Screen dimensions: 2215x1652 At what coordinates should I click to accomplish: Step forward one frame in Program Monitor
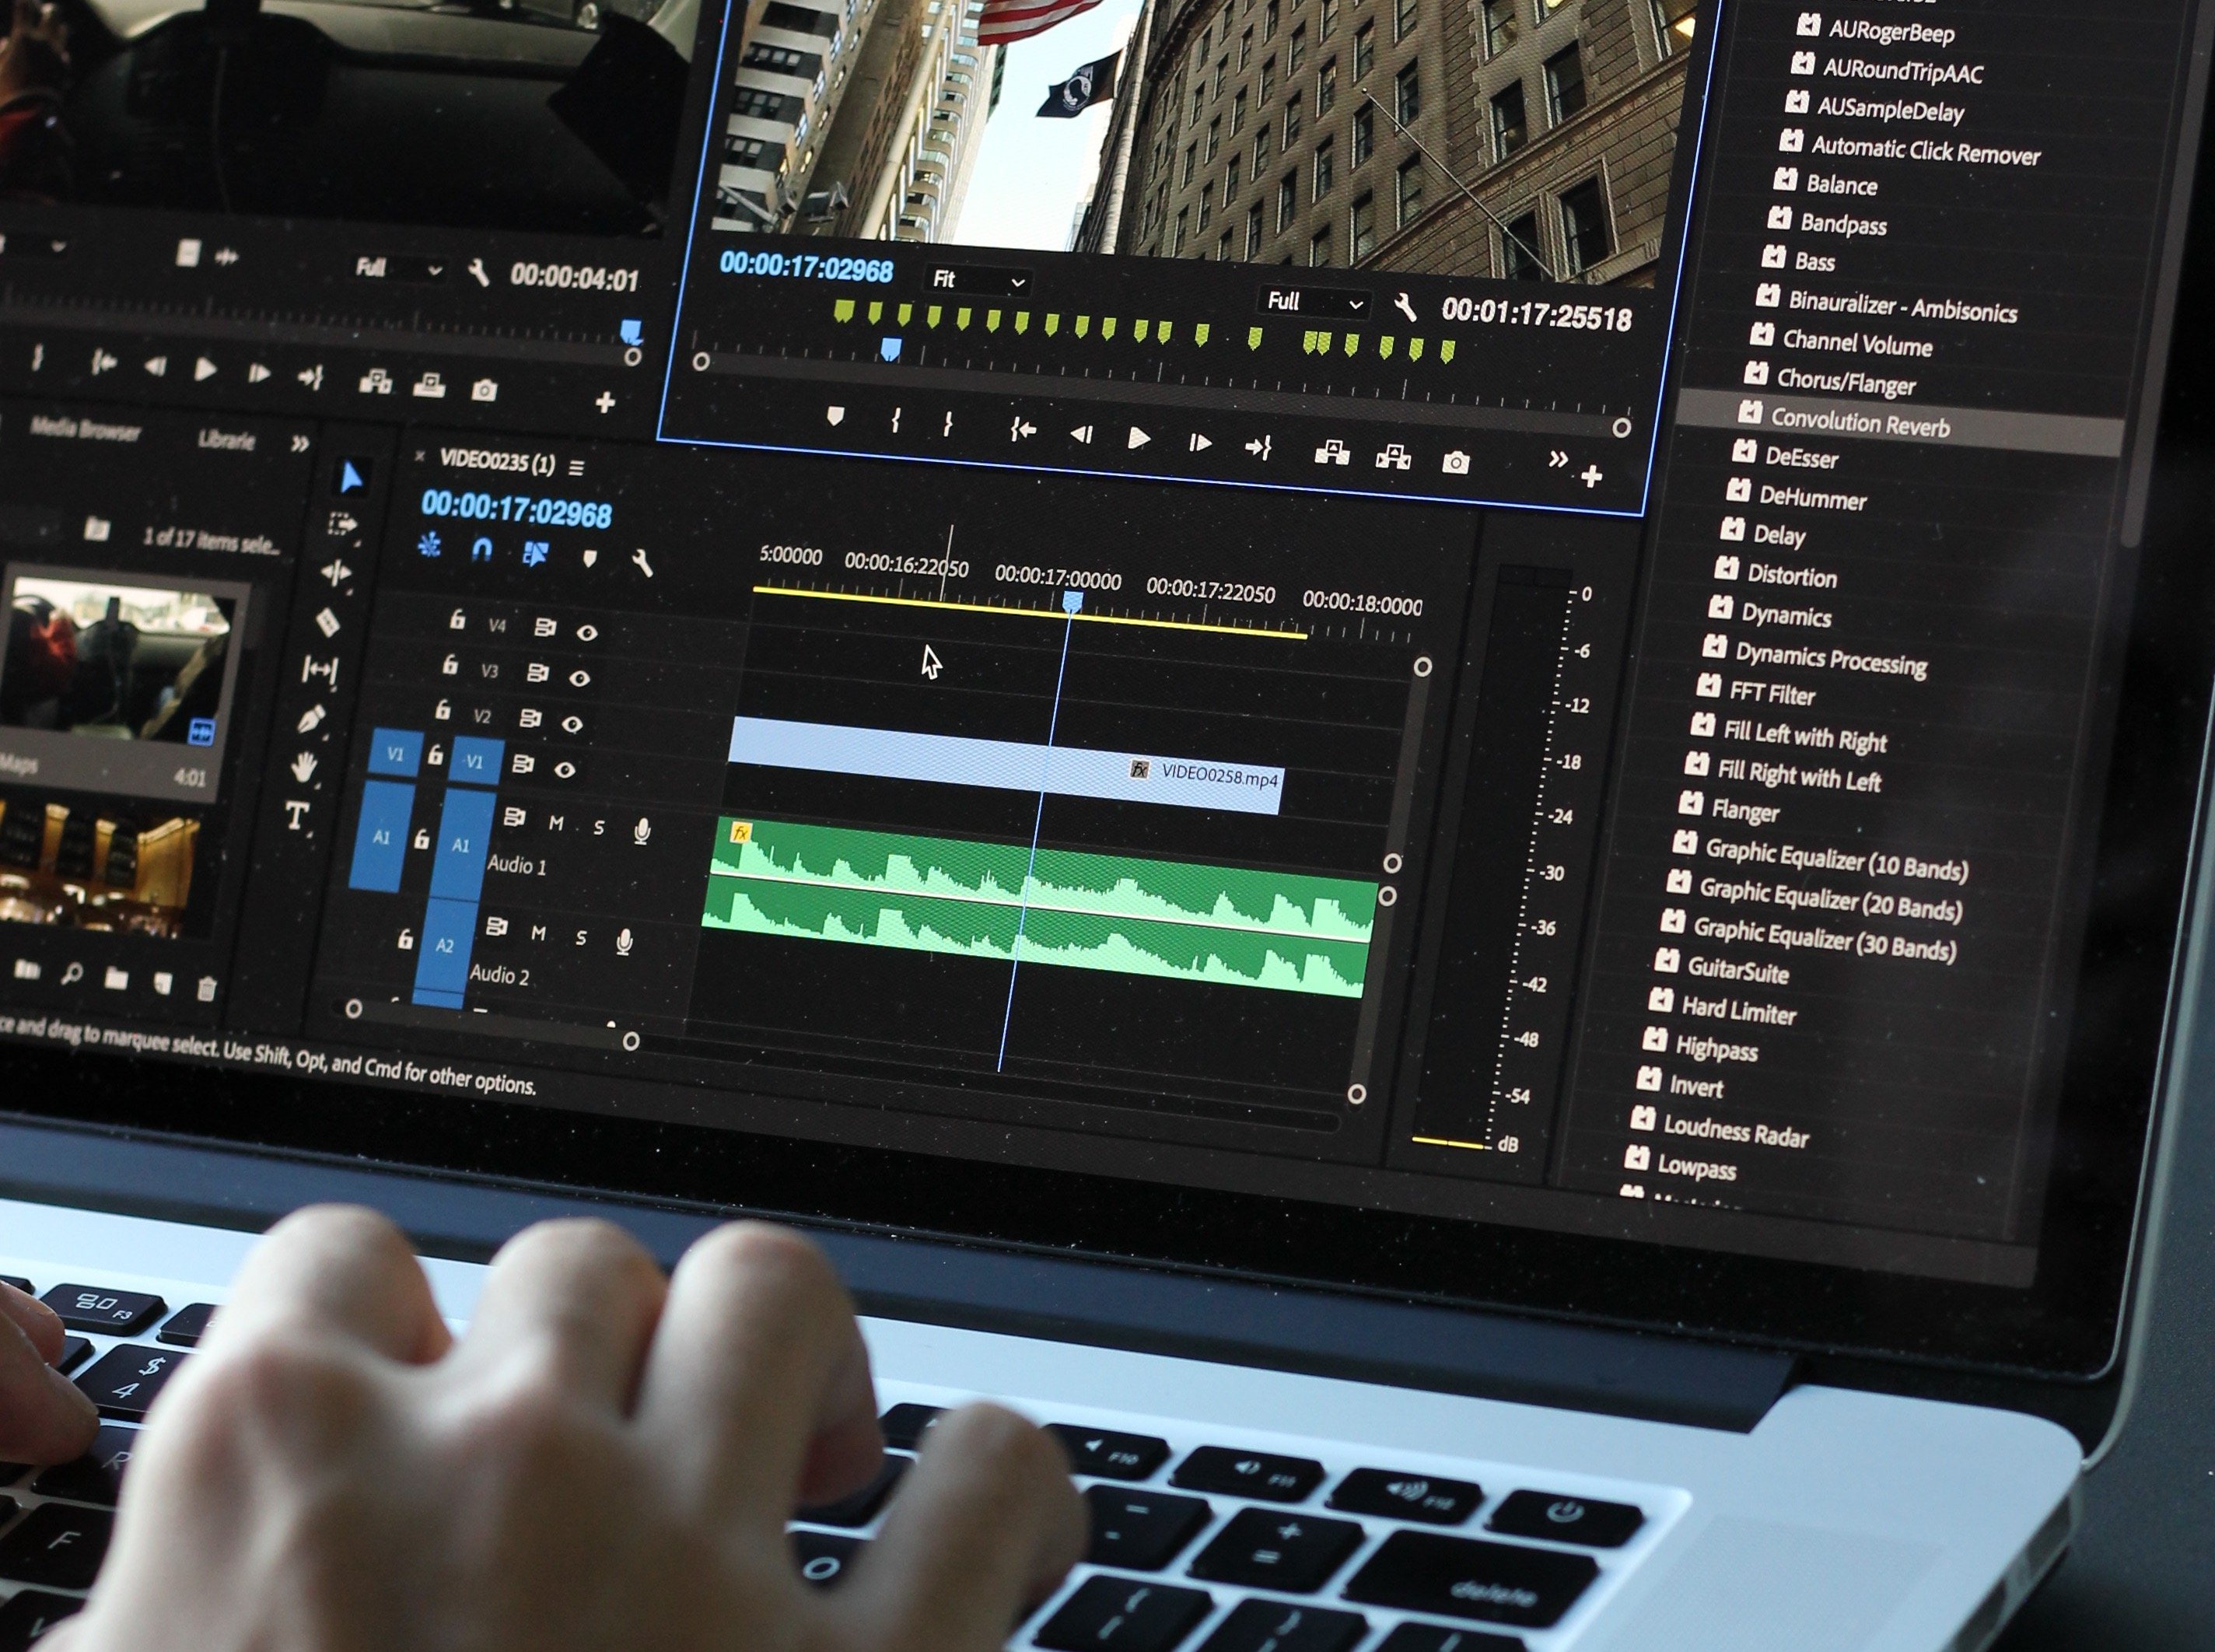[x=1200, y=443]
